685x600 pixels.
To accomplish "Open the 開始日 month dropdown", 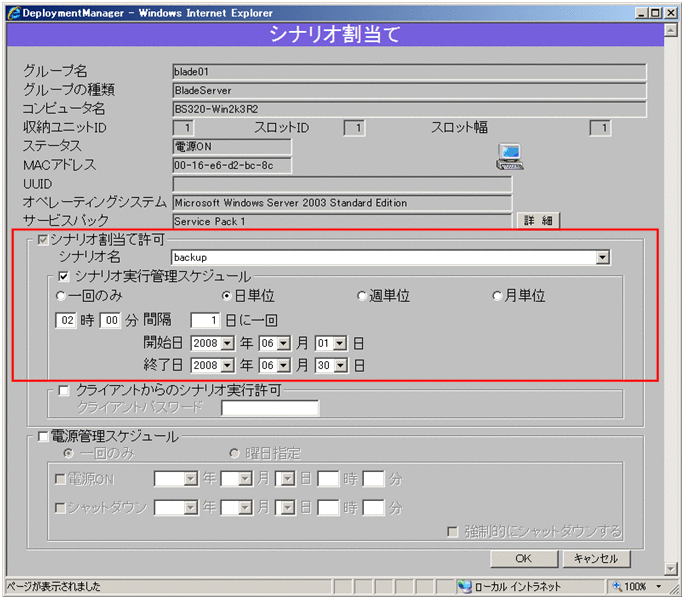I will pos(284,343).
